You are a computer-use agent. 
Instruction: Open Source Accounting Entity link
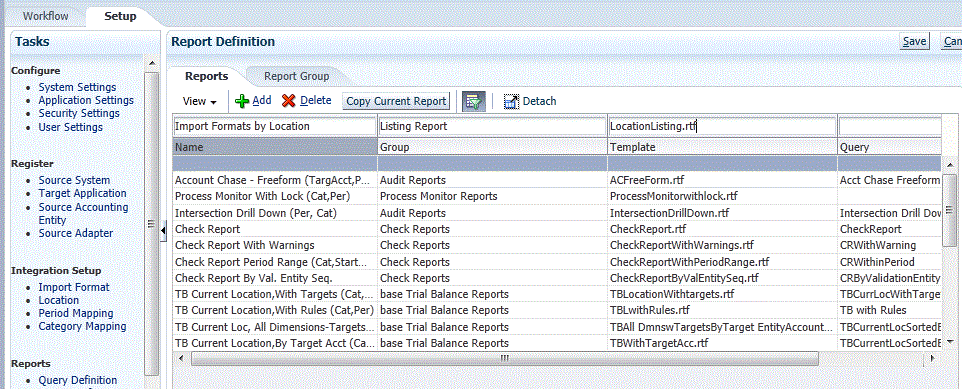[83, 214]
